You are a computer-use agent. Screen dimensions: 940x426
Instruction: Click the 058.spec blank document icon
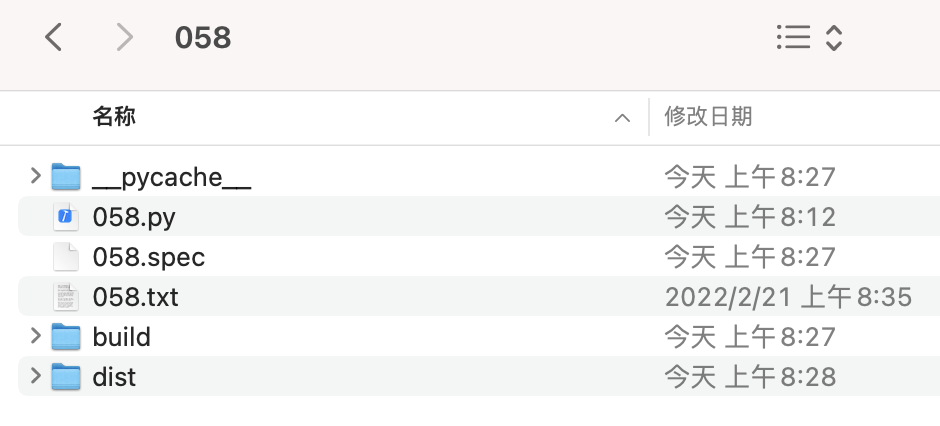(x=66, y=257)
